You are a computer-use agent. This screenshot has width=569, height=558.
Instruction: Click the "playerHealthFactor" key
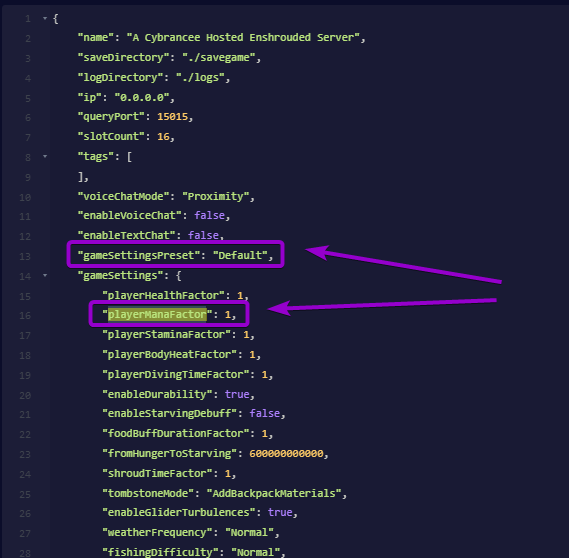163,295
